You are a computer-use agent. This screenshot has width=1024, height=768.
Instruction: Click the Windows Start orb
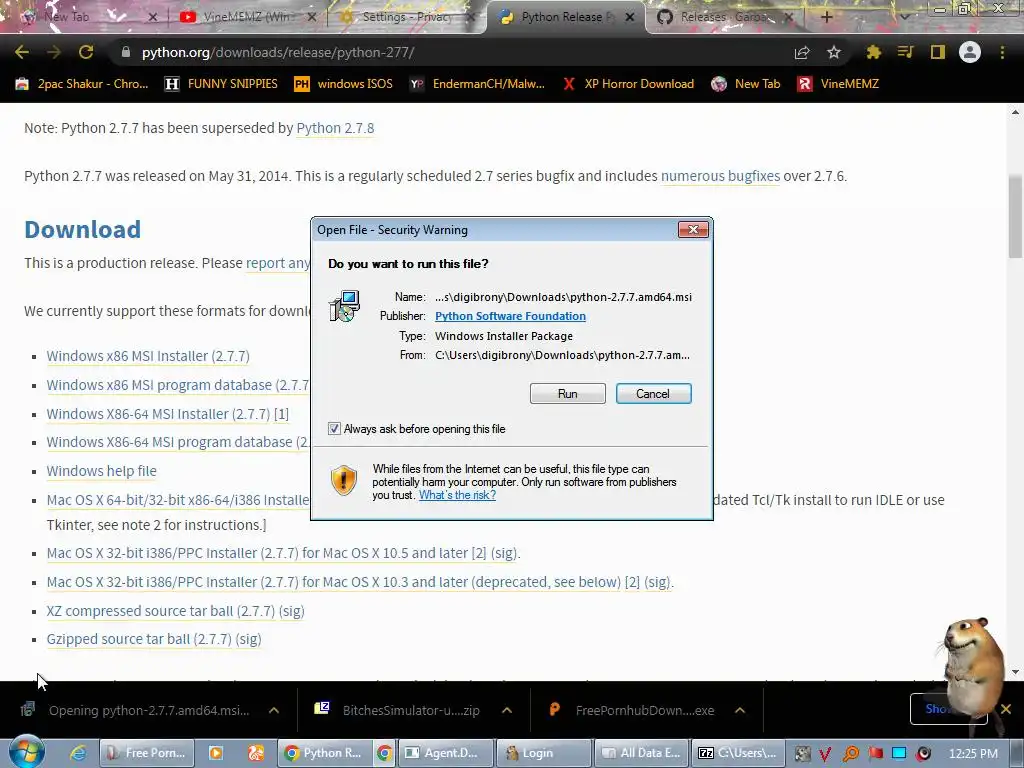click(27, 751)
